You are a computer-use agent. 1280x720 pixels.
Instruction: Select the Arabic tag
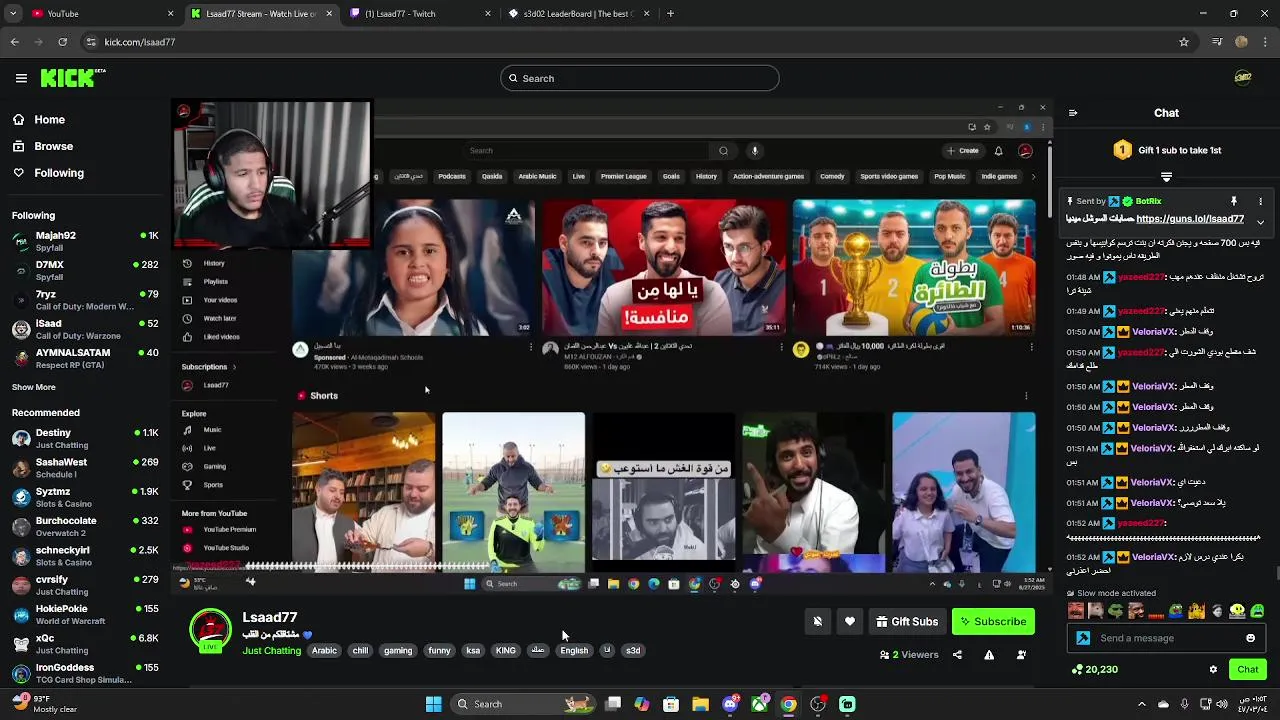[324, 651]
